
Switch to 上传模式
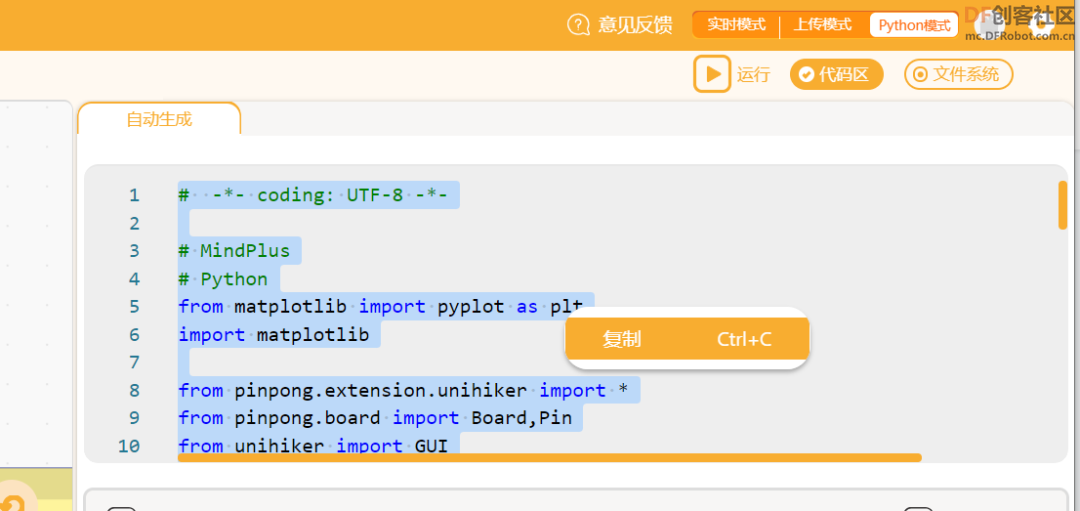(822, 25)
